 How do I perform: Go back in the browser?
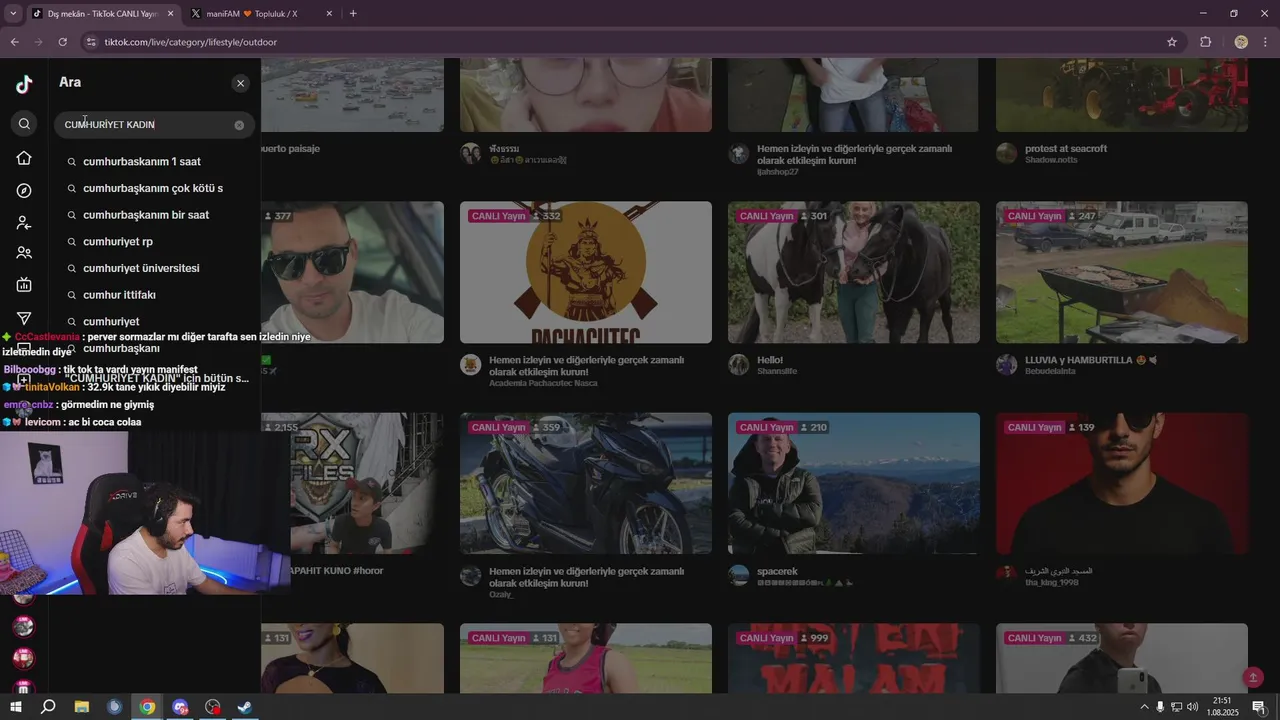(x=14, y=42)
